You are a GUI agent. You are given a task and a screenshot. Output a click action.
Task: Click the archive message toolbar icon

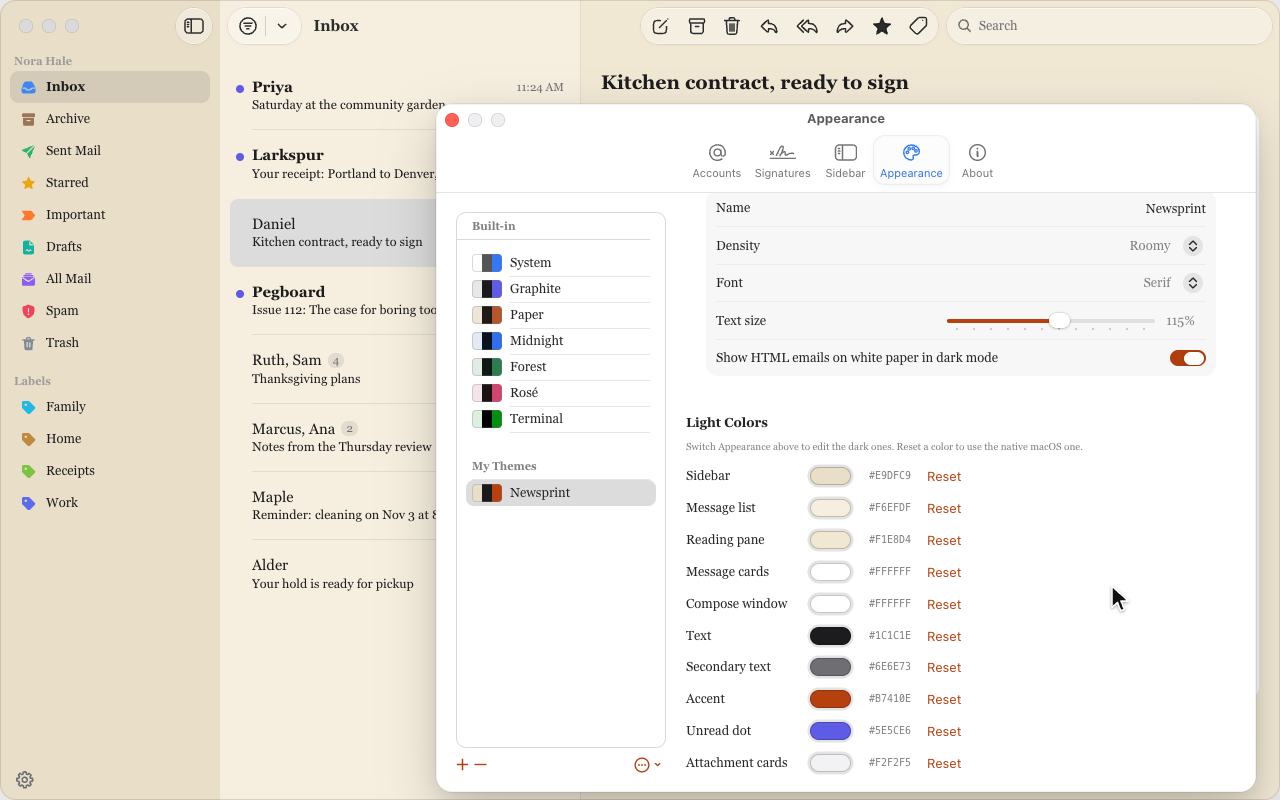coord(697,26)
